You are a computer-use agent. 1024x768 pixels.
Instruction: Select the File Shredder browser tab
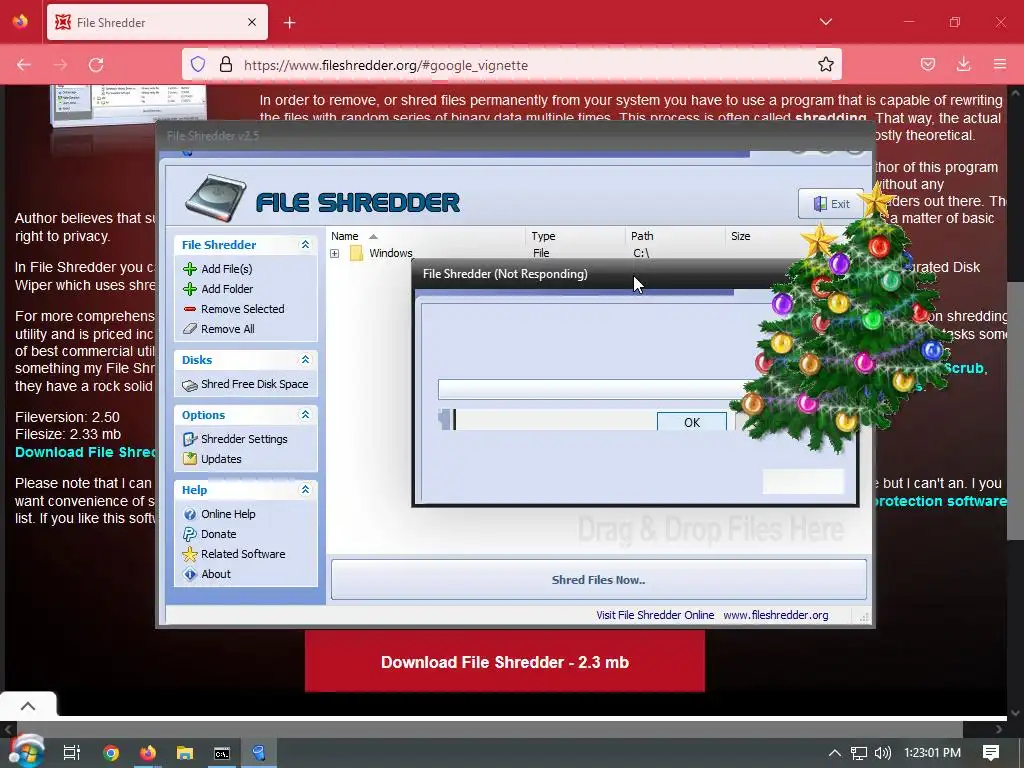(157, 22)
